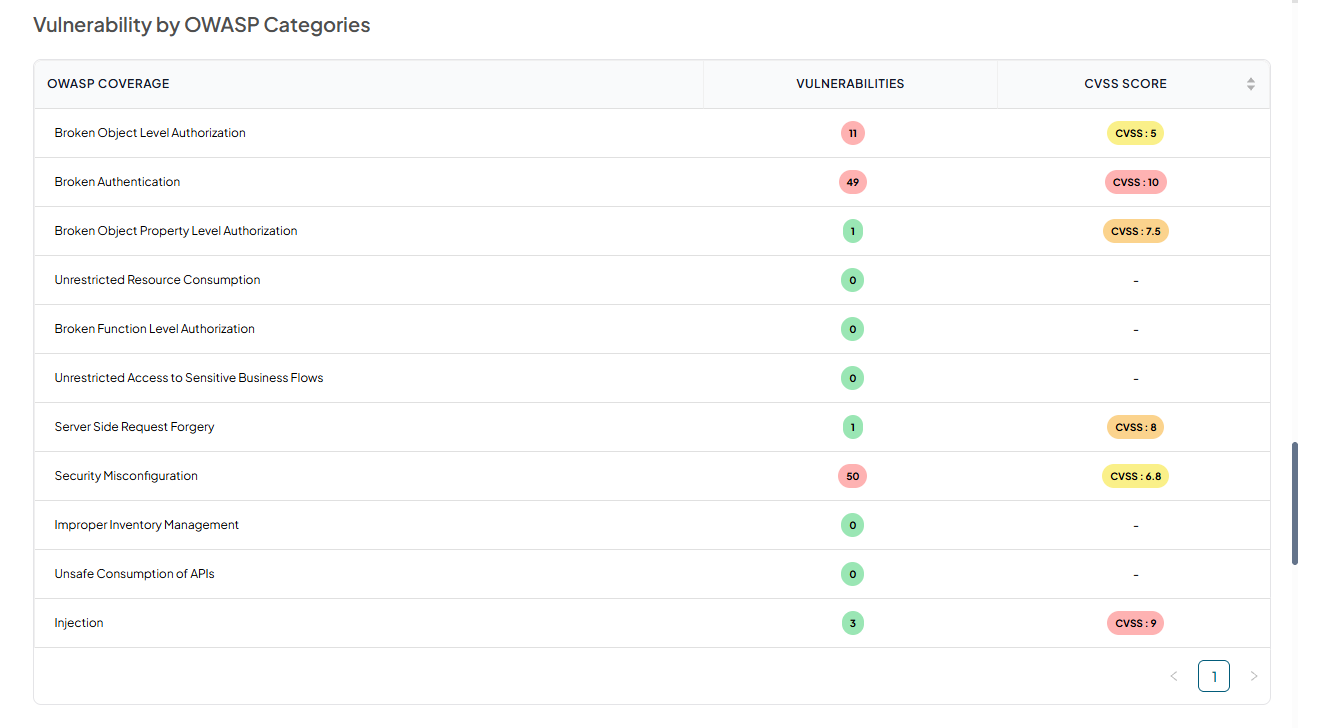Screen dimensions: 1317x728
Task: Click count badge 0 for Unsafe Consumption of APIs
Action: click(x=852, y=574)
